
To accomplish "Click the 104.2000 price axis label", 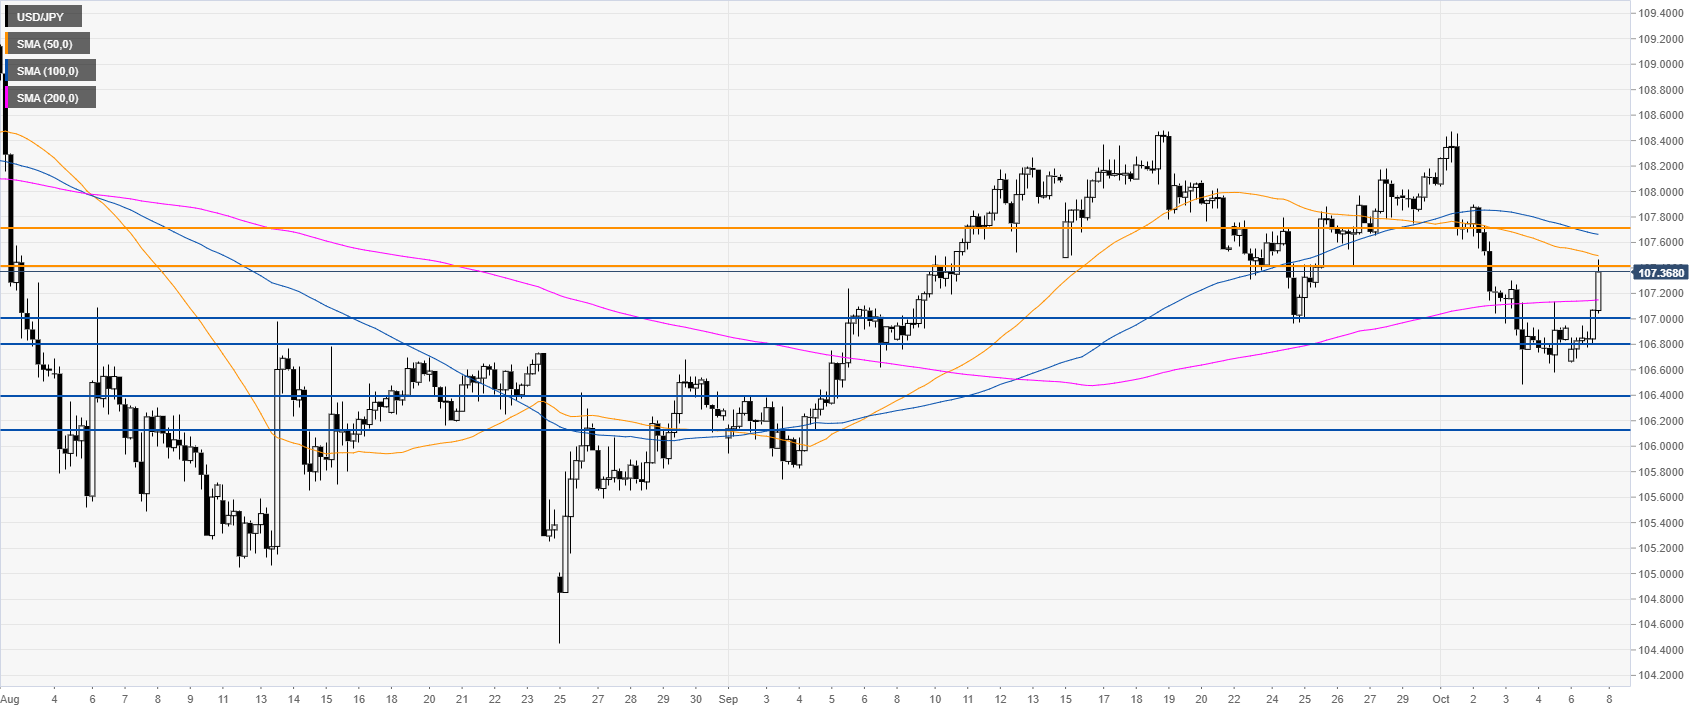I will click(x=1657, y=676).
